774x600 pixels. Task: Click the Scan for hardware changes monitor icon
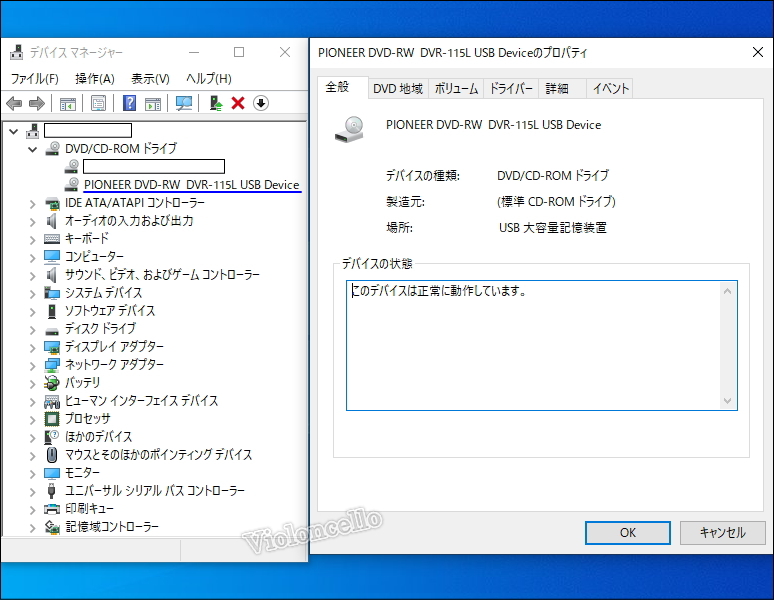(x=184, y=103)
